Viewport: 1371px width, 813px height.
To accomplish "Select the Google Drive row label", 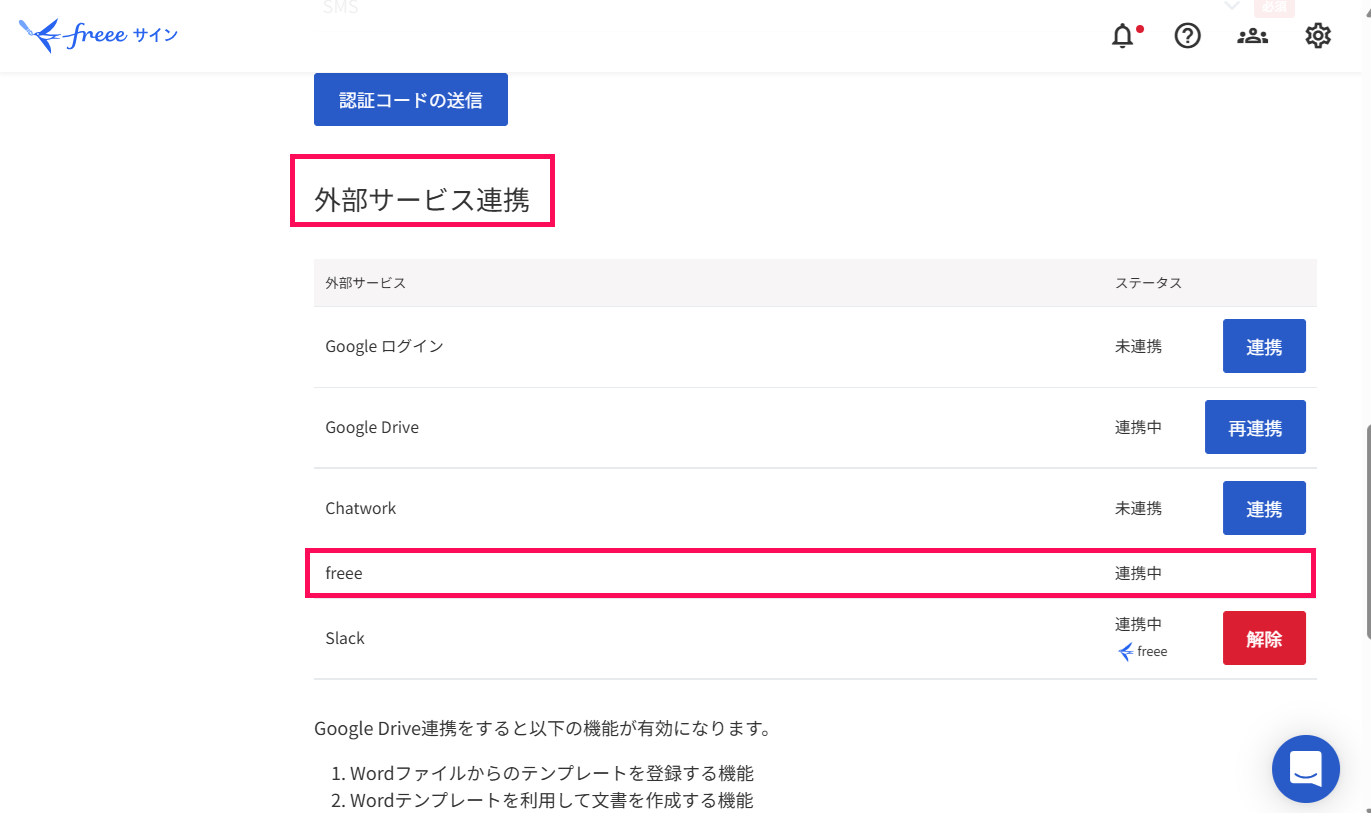I will click(x=372, y=427).
